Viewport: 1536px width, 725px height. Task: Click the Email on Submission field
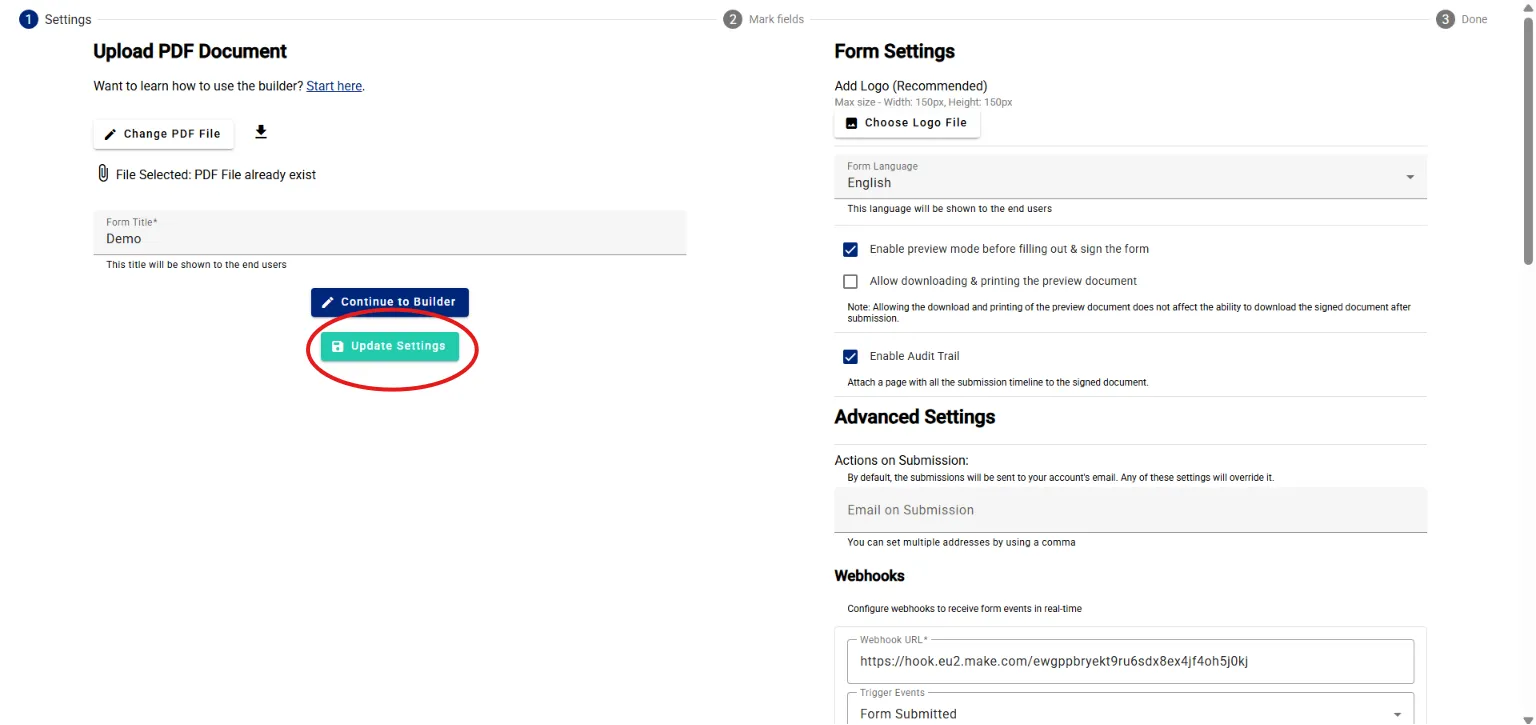coord(1131,510)
